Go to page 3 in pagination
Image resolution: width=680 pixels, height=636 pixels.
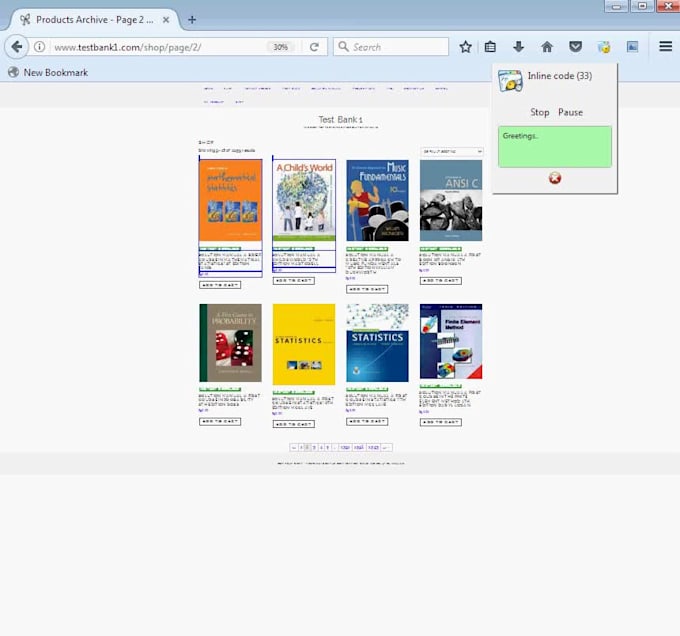[314, 447]
